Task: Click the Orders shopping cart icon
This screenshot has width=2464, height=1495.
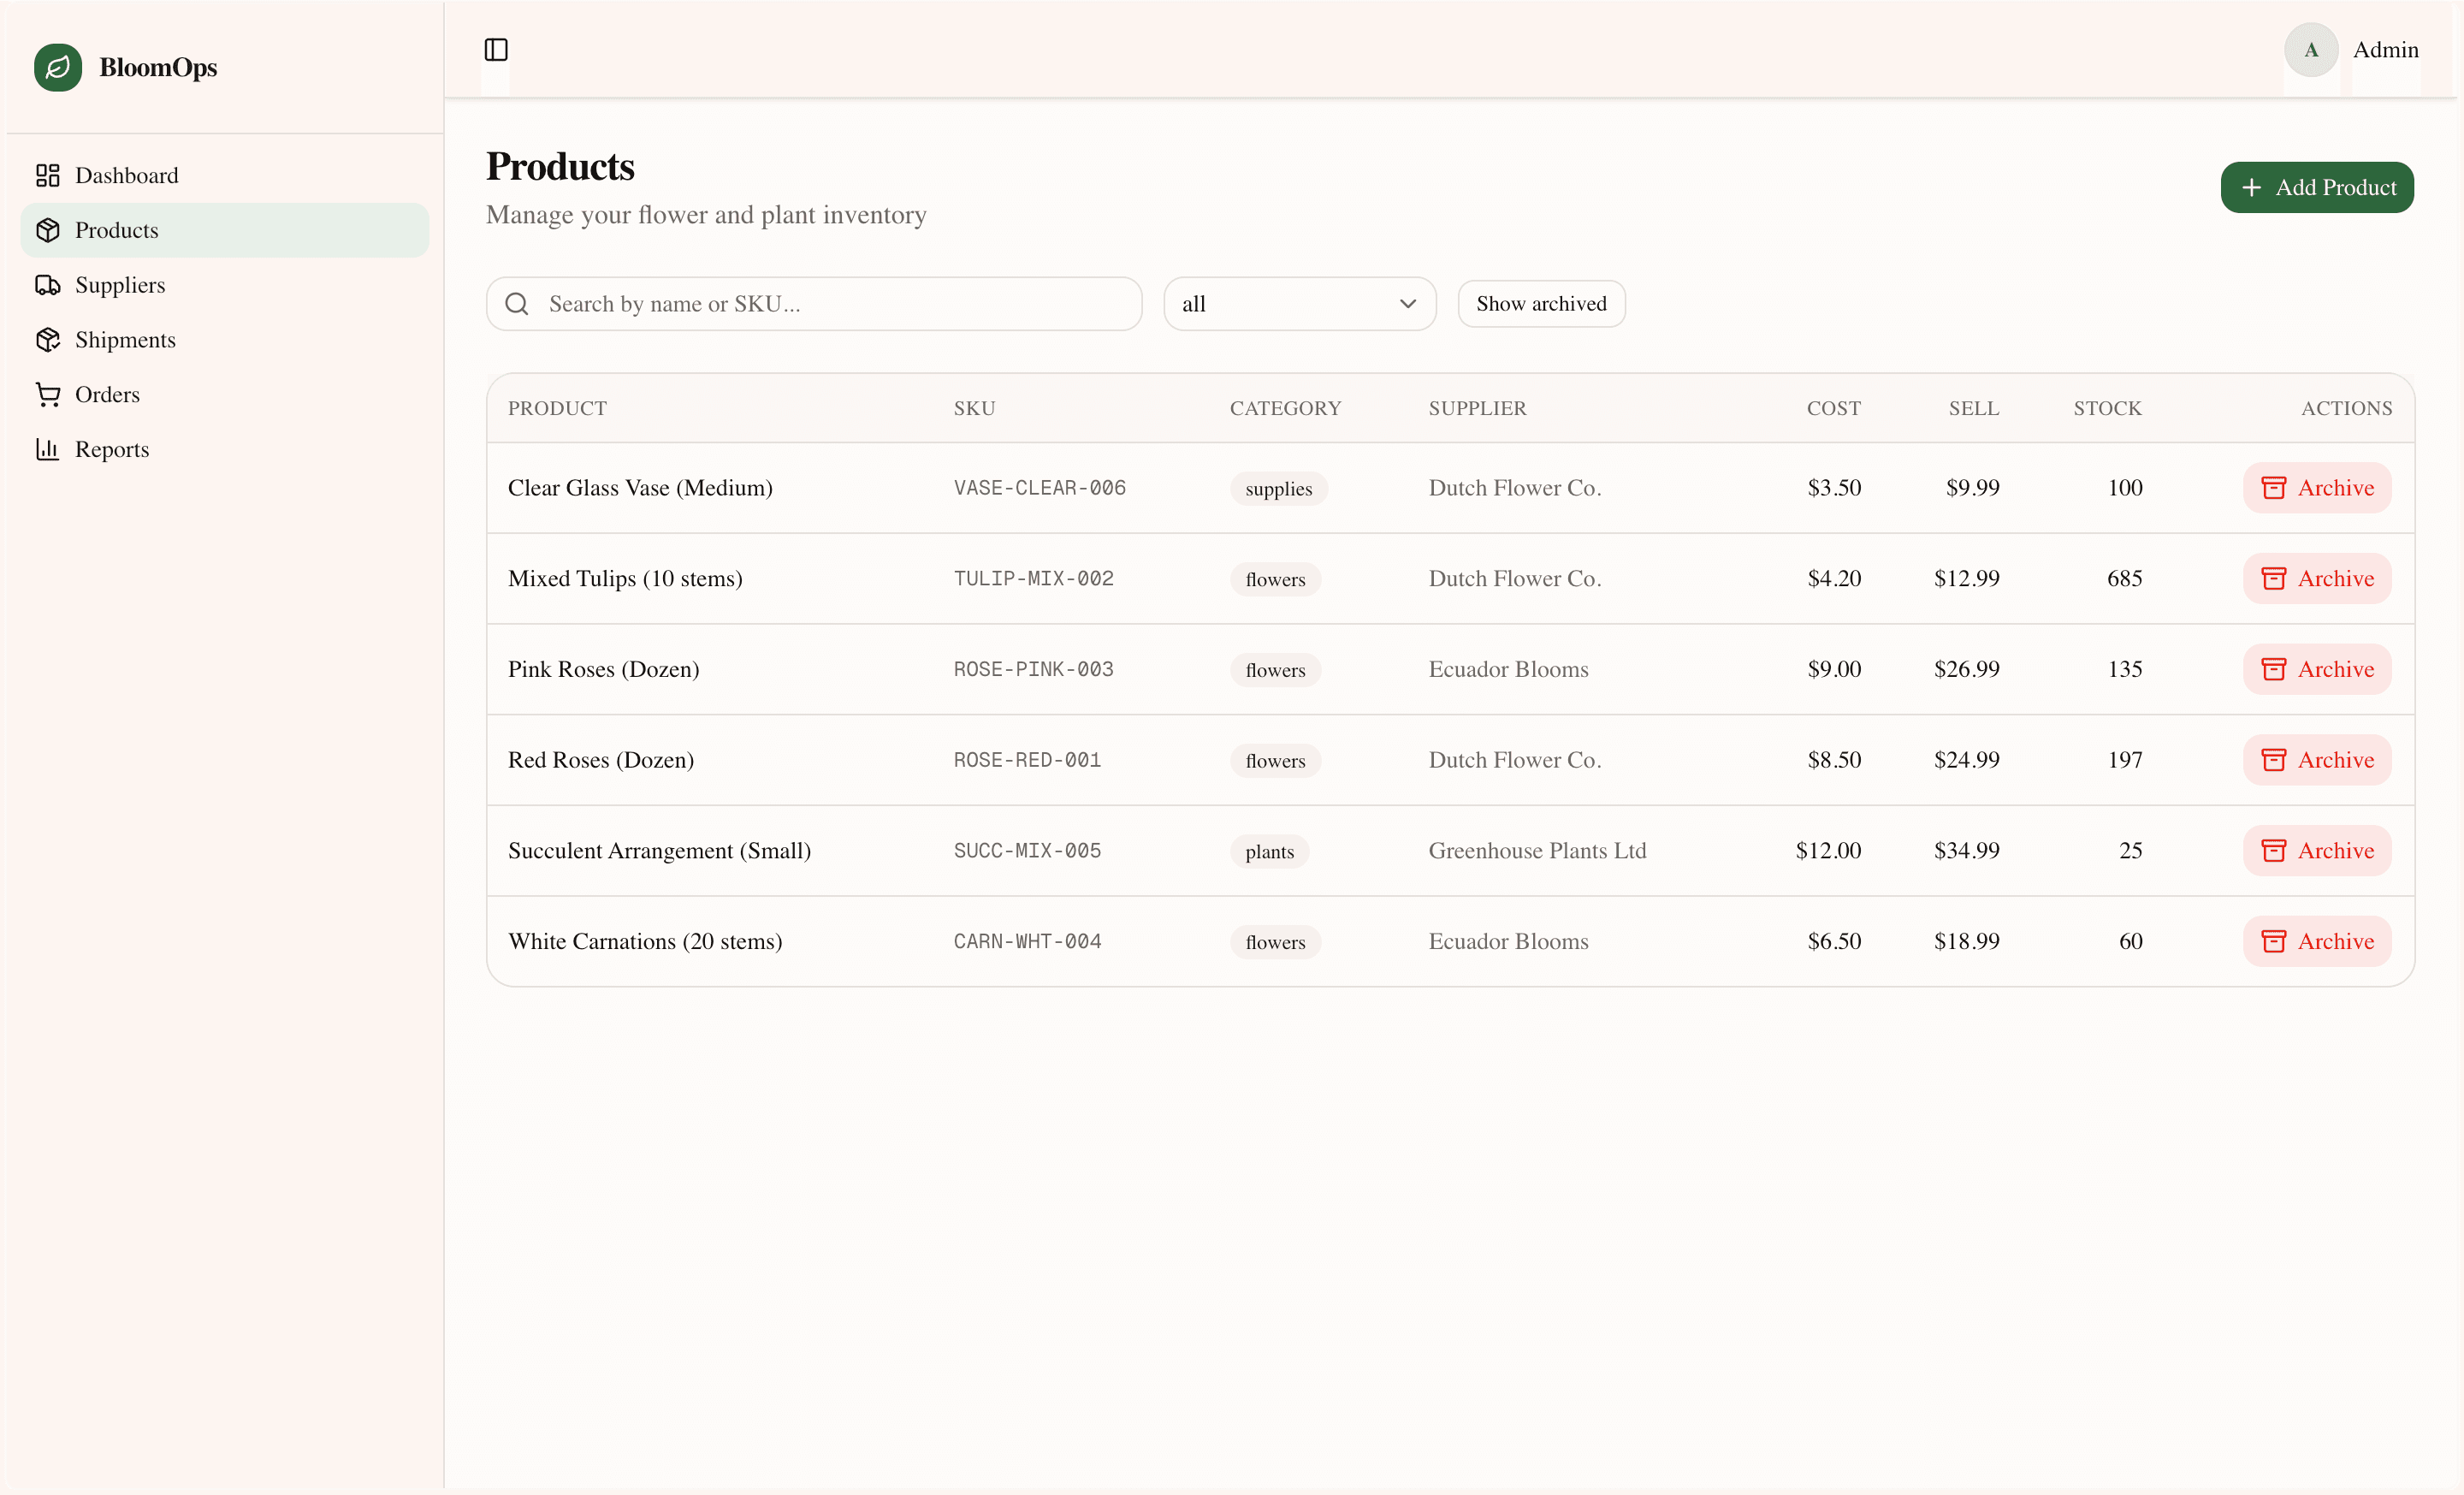Action: 47,394
